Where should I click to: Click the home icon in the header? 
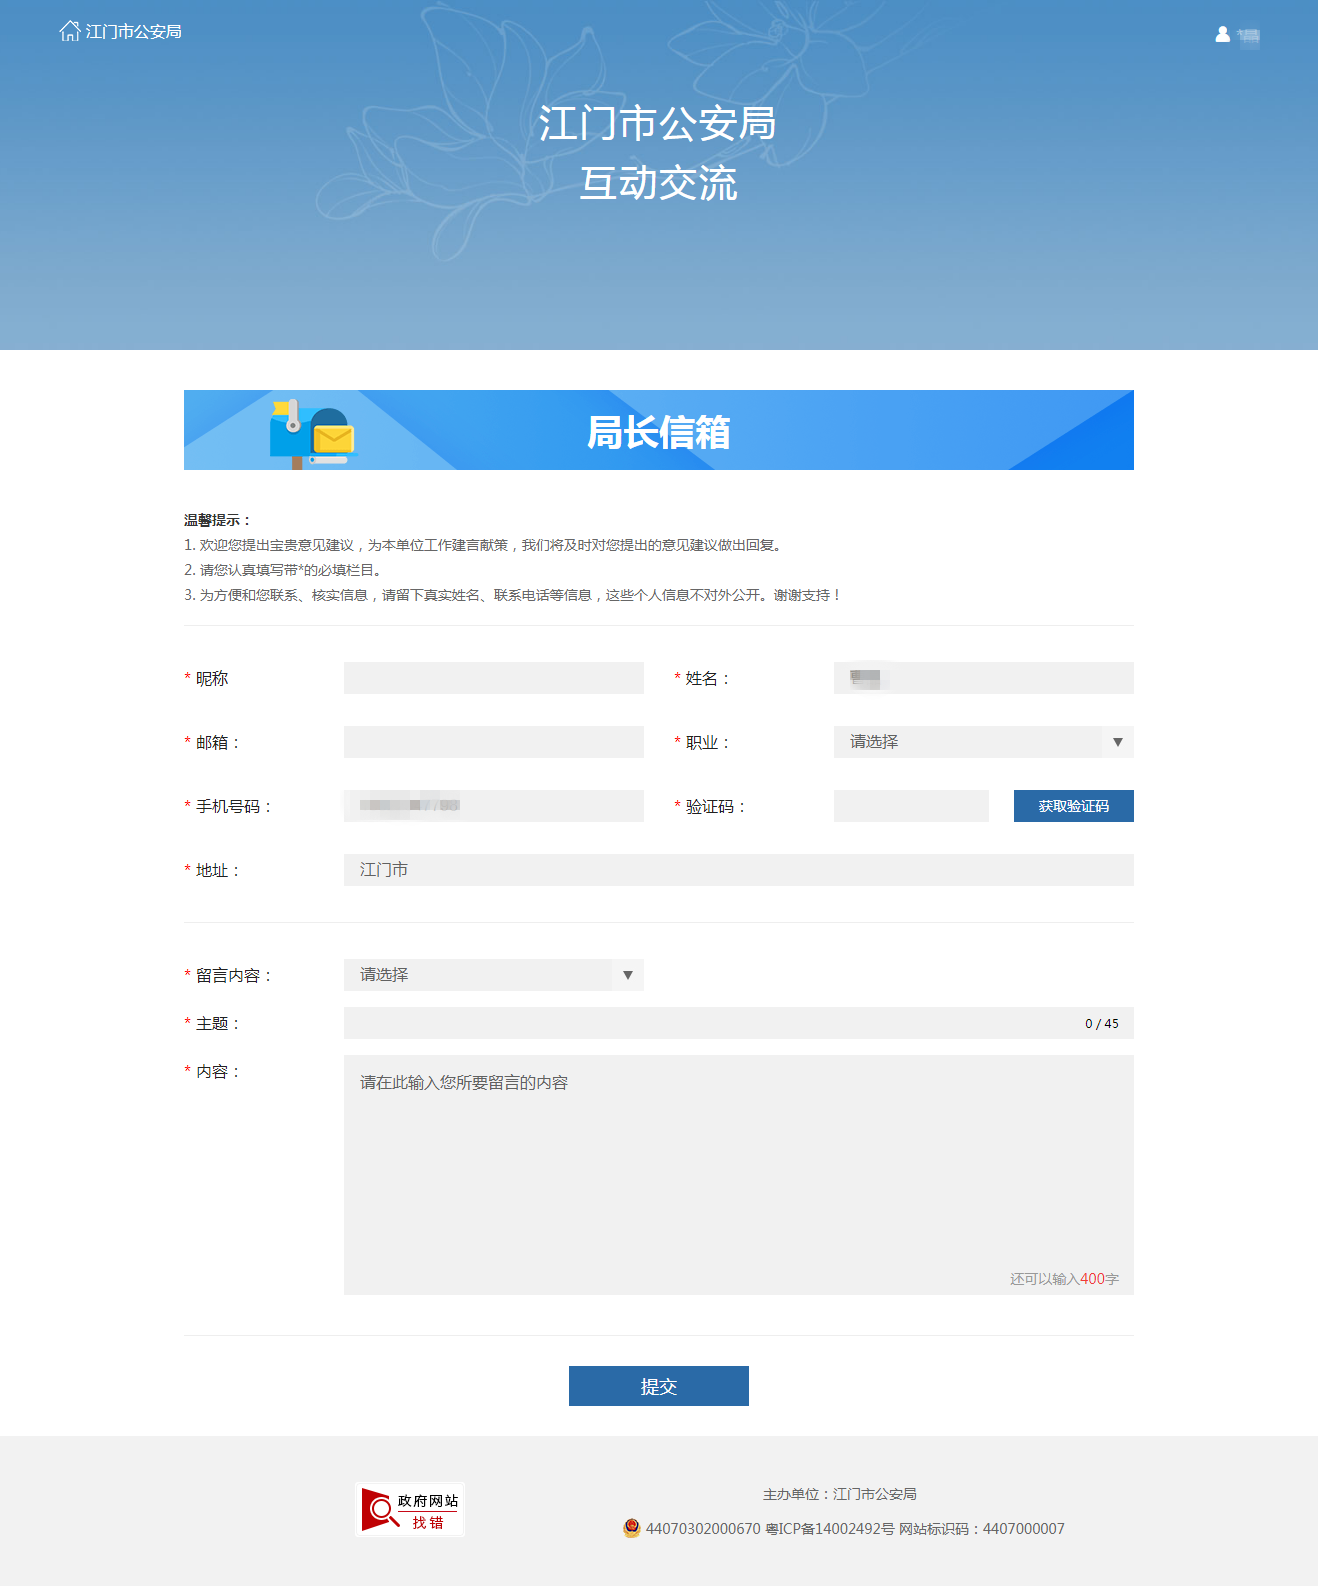[x=69, y=31]
